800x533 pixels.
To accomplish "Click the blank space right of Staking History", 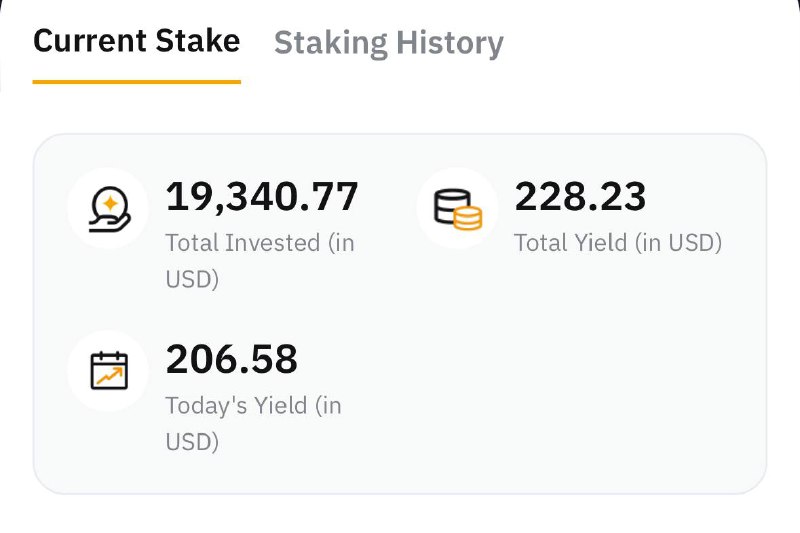I will [650, 43].
